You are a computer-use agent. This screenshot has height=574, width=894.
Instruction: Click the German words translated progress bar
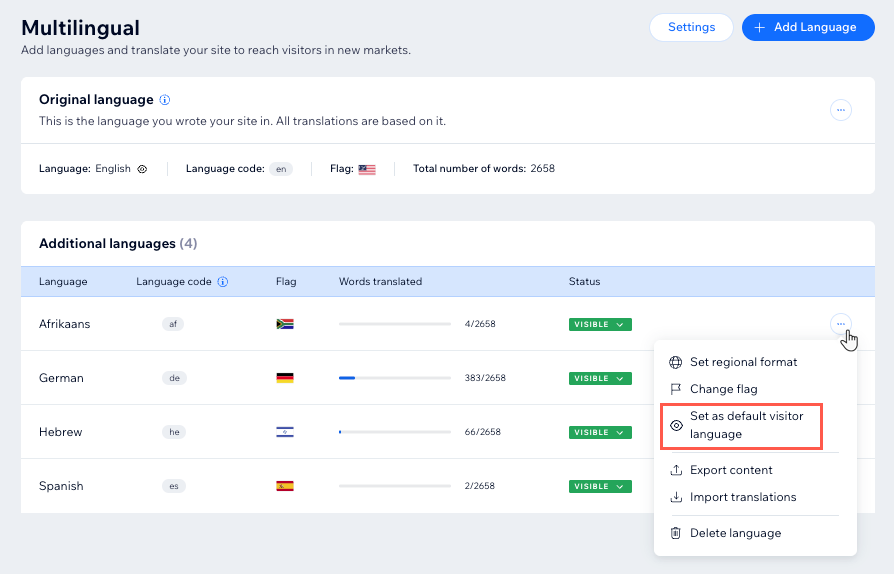click(x=395, y=378)
